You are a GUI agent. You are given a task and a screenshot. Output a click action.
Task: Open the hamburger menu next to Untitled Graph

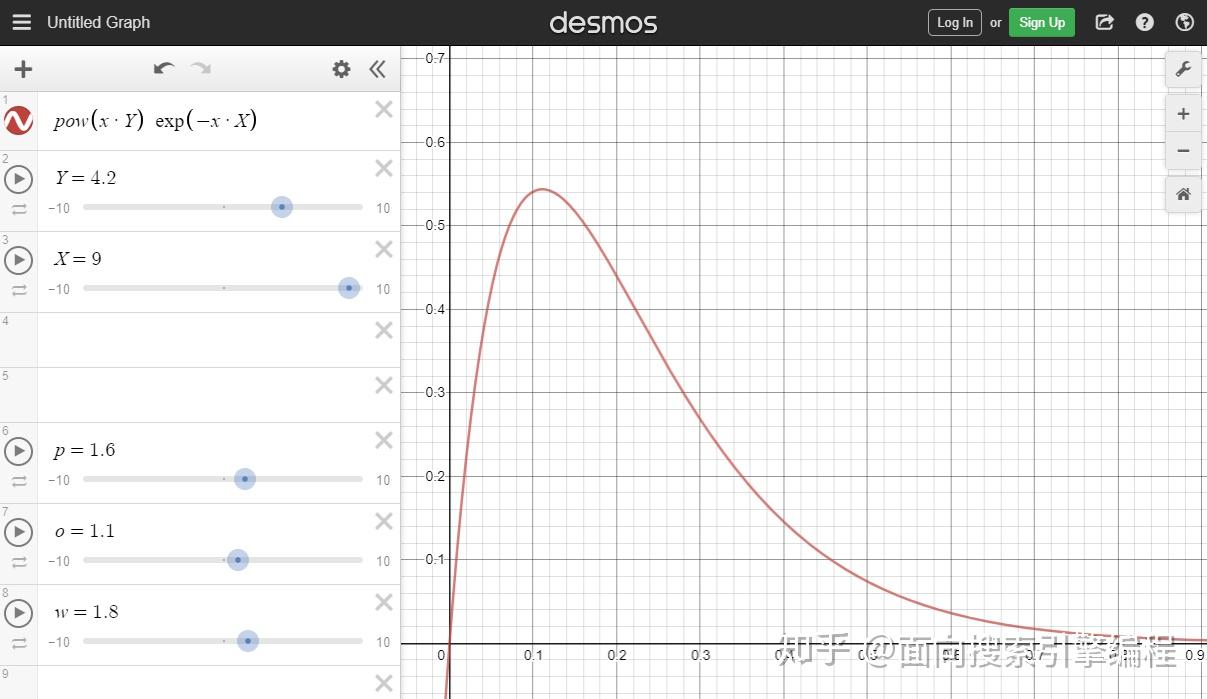pos(21,22)
